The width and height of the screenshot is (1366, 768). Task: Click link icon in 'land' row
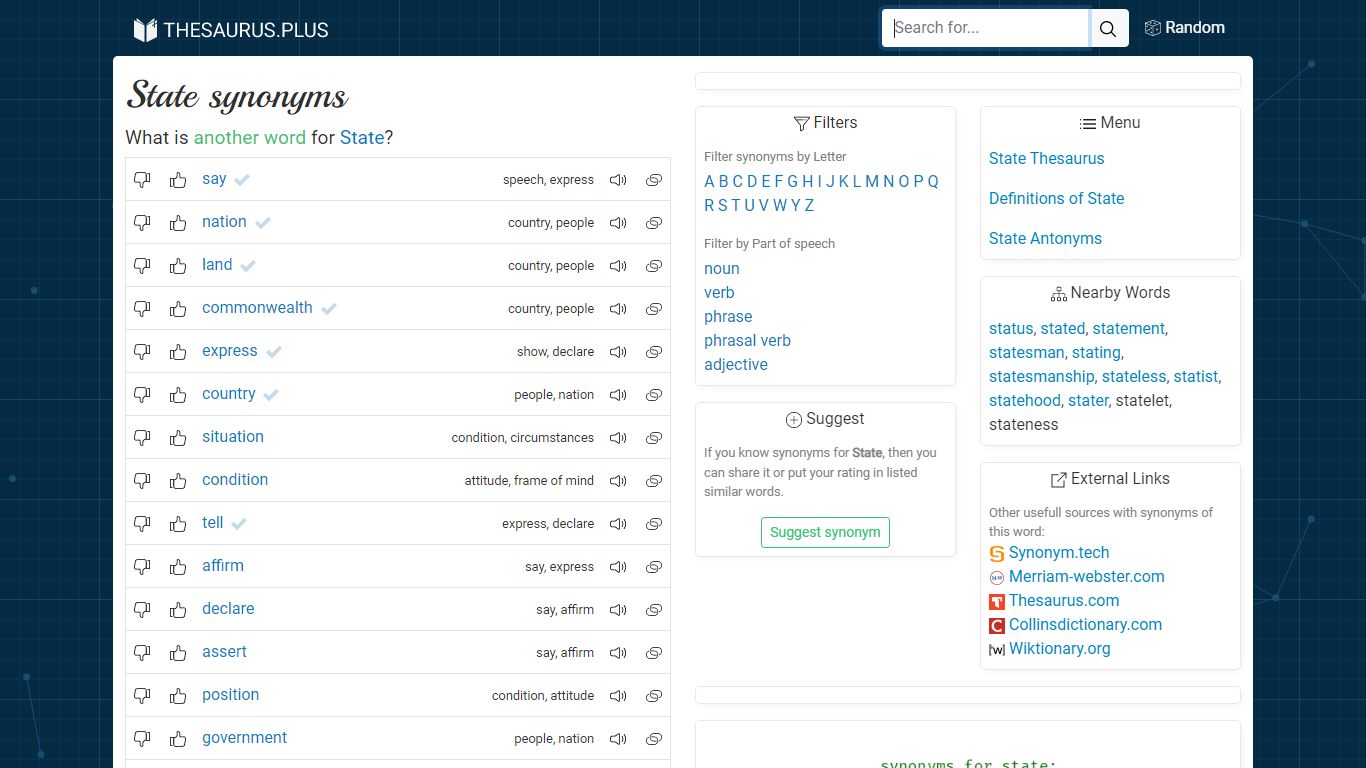pos(654,266)
